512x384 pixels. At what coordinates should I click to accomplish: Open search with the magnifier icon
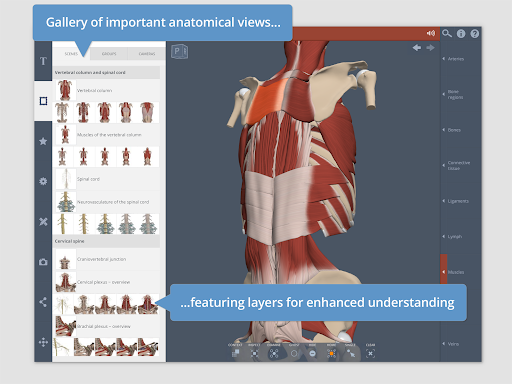tap(447, 33)
